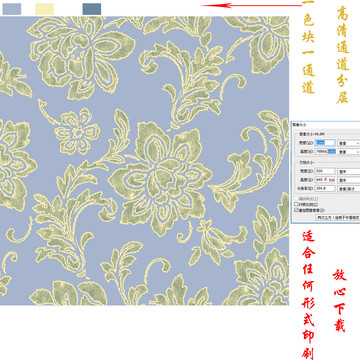Open the pixel height unit dropdown
Viewport: 360px width, 360px height.
point(349,152)
